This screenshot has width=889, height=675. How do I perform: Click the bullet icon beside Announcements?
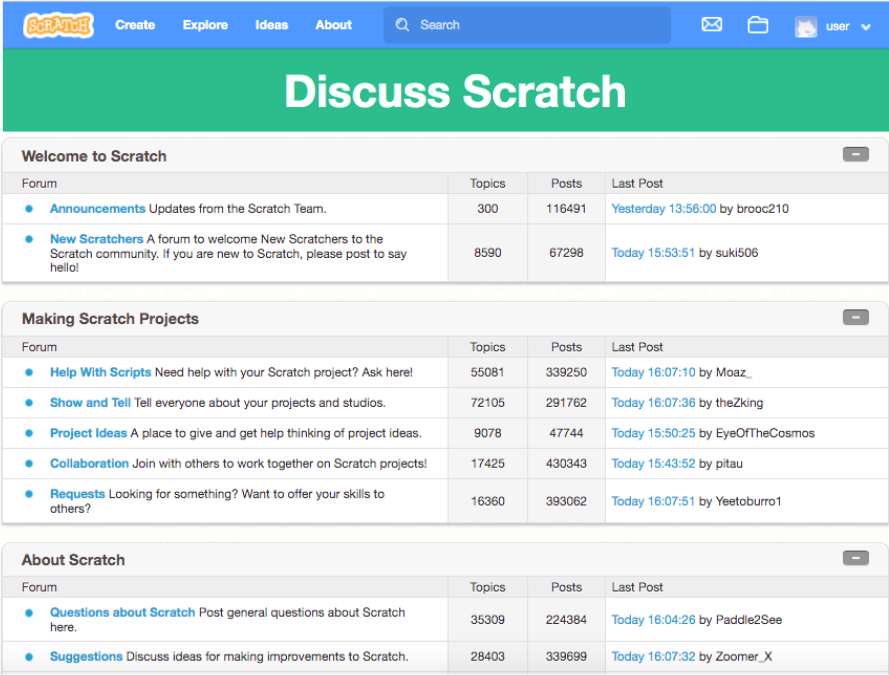pyautogui.click(x=29, y=209)
